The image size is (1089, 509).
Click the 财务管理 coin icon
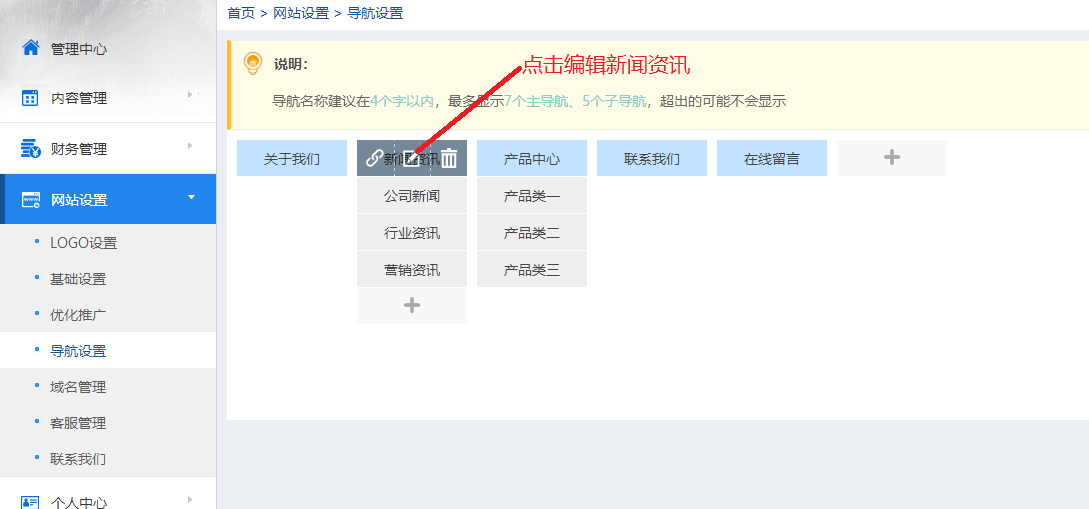tap(31, 149)
